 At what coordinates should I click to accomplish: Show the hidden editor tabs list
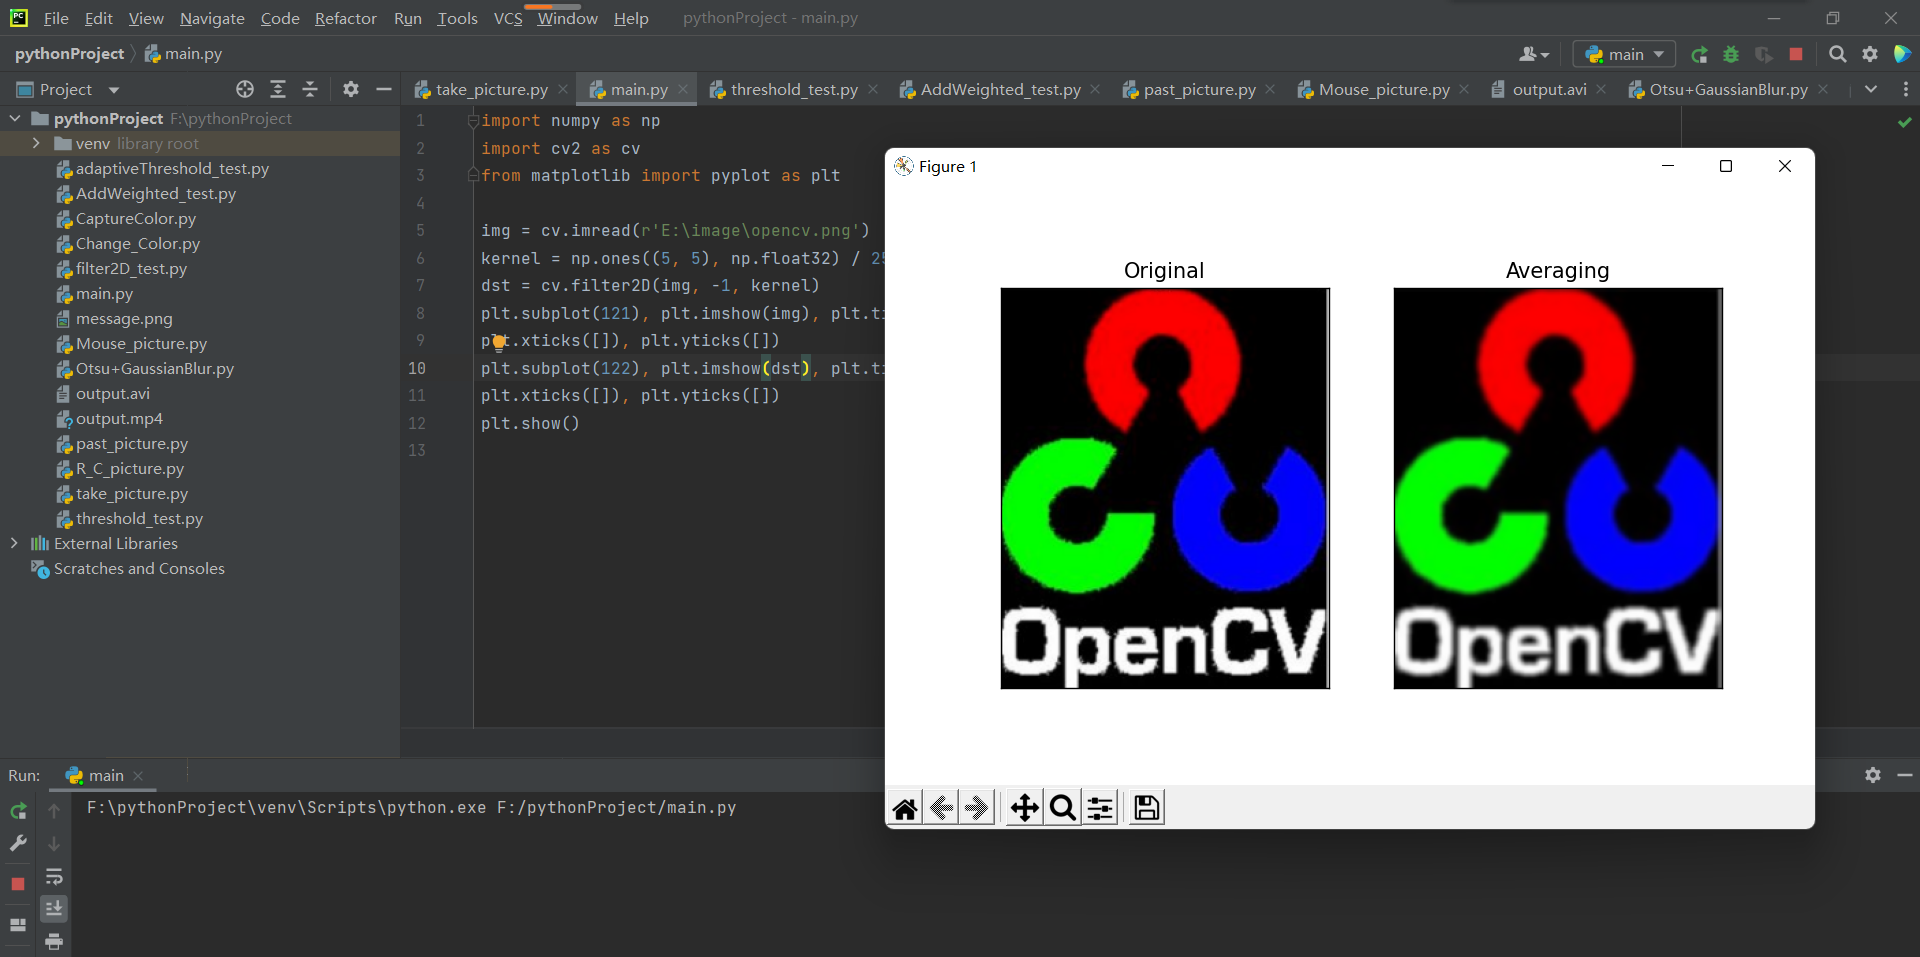pyautogui.click(x=1871, y=89)
